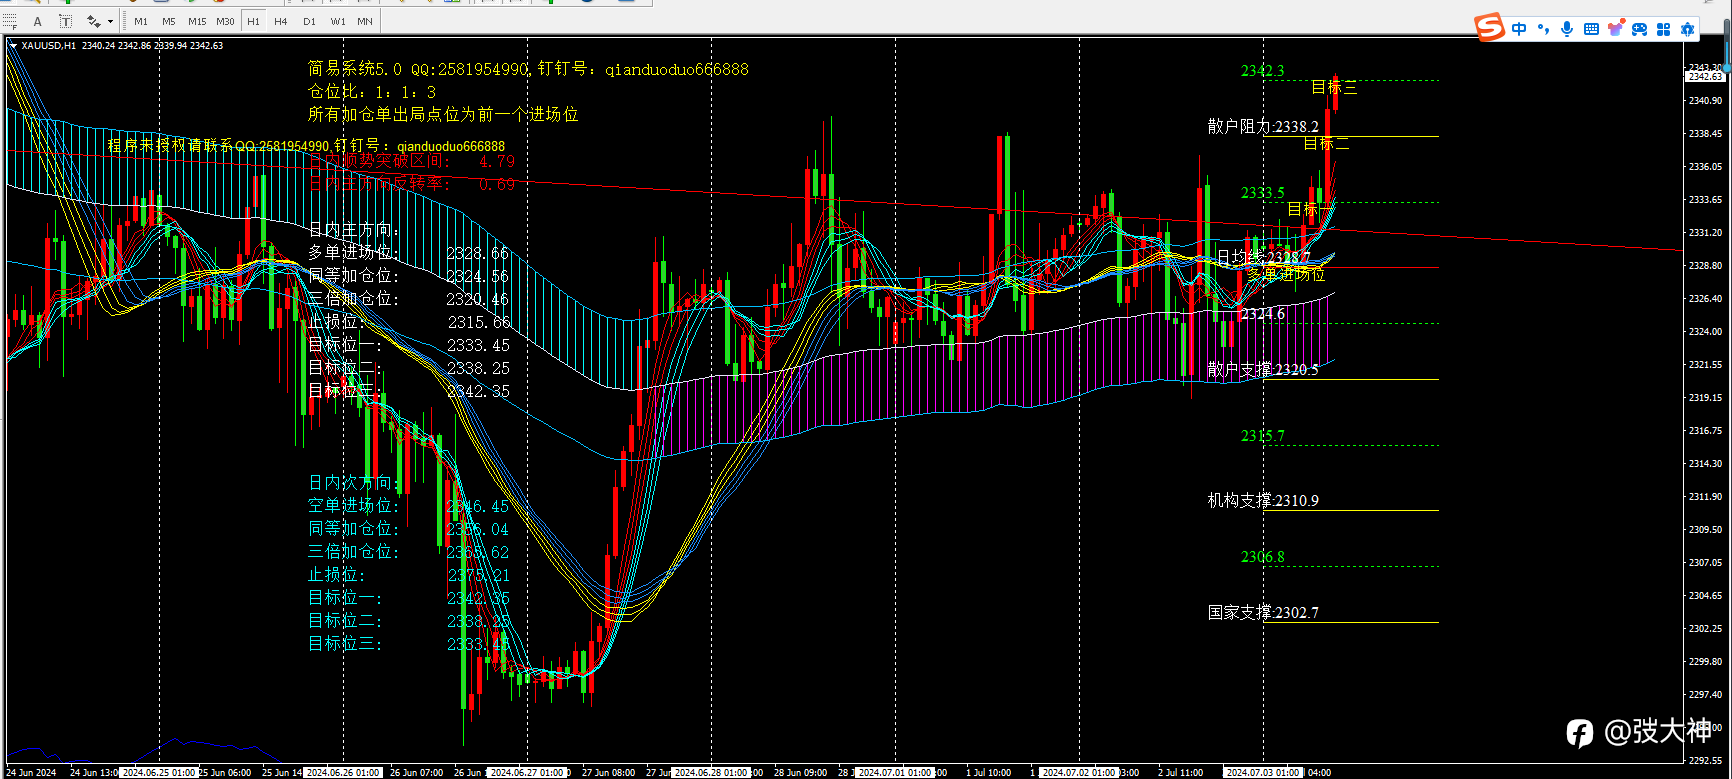Open the last Sogou toolbar icon

1688,29
